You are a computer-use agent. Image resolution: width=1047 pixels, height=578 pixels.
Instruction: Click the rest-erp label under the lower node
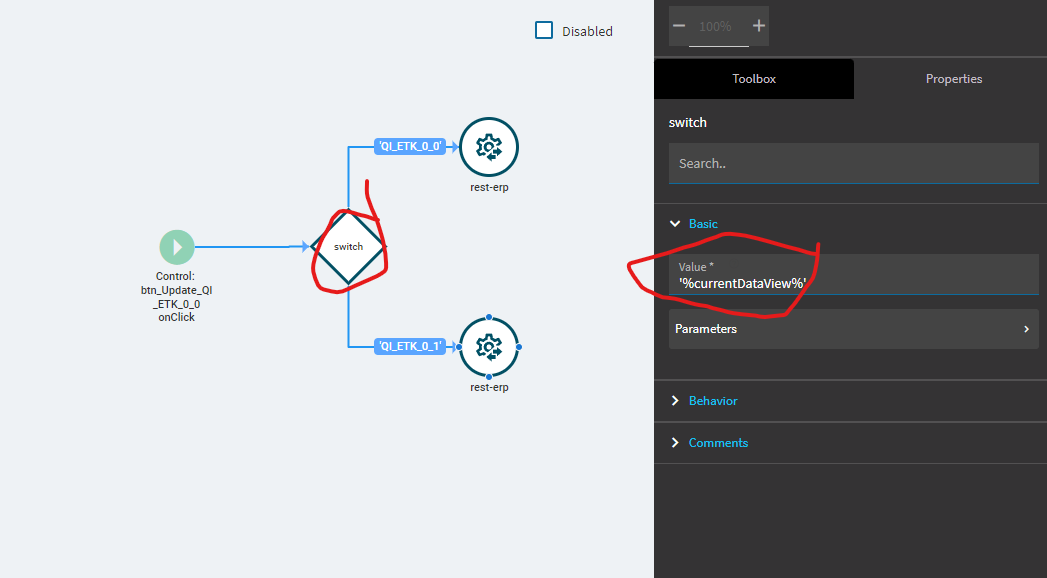489,387
